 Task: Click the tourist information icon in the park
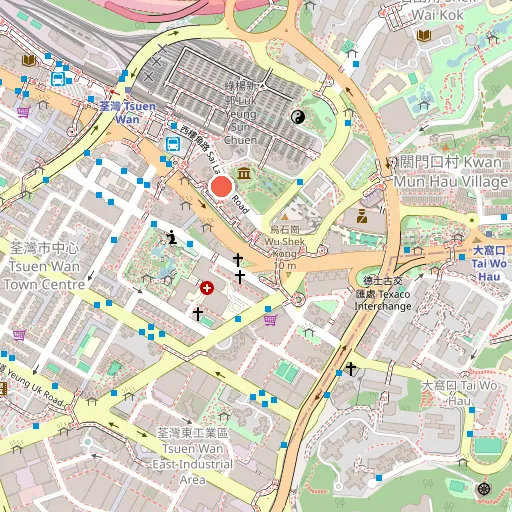click(x=172, y=237)
